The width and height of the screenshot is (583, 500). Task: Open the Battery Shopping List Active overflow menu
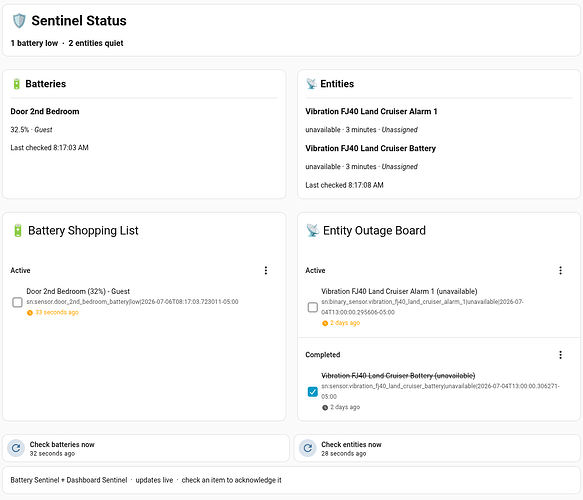click(265, 271)
